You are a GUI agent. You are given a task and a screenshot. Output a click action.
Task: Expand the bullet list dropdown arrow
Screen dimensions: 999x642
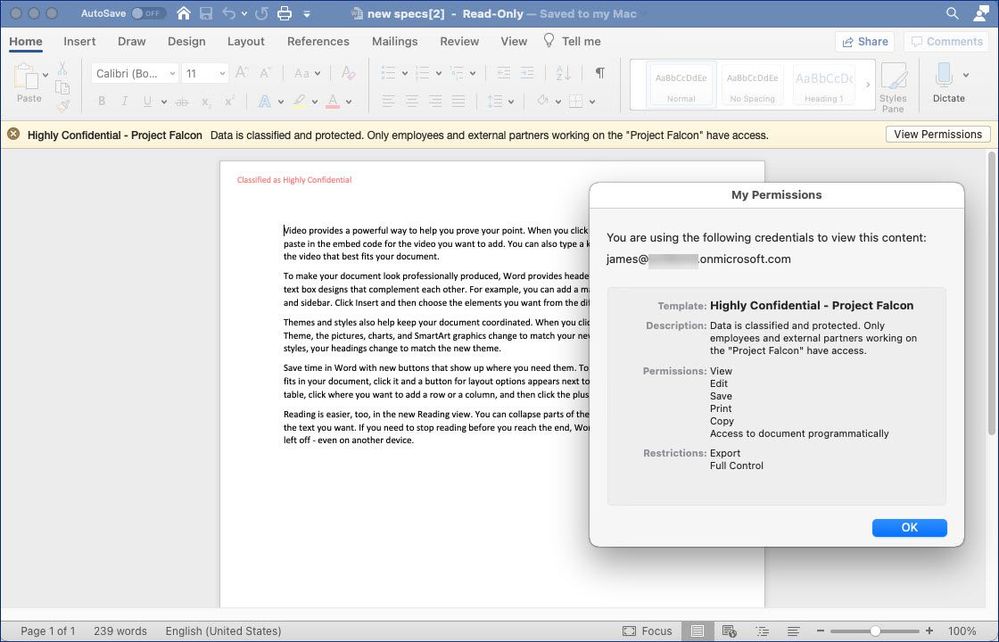coord(405,73)
